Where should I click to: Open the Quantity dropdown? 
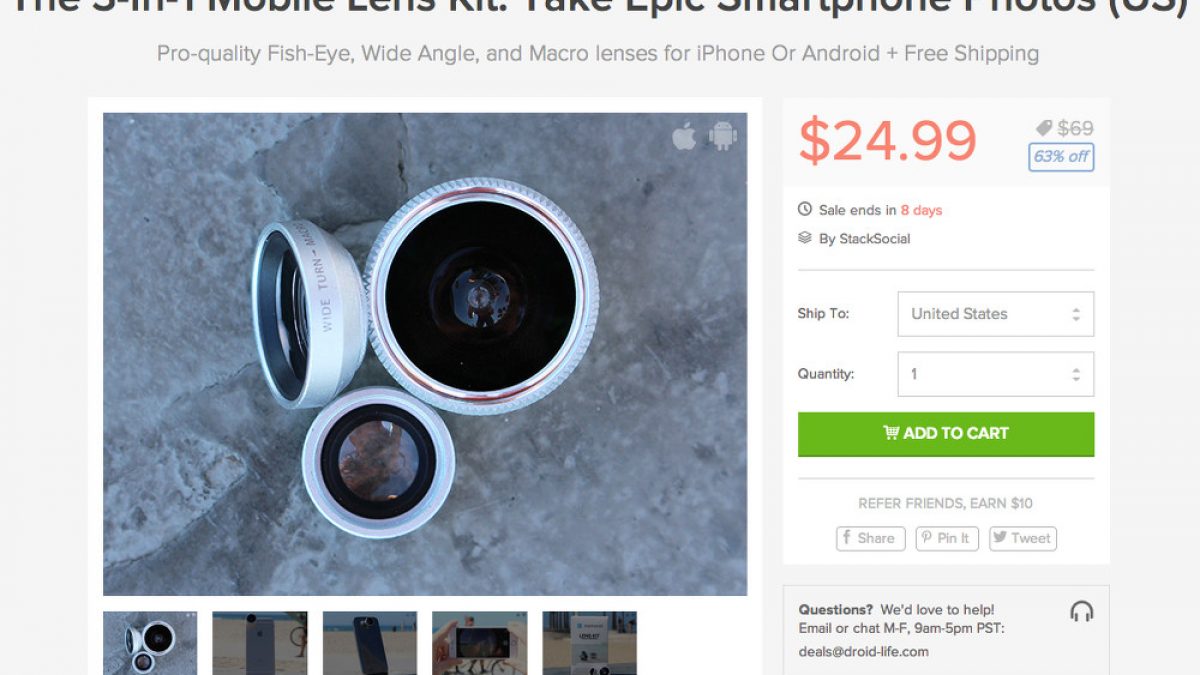pos(995,374)
